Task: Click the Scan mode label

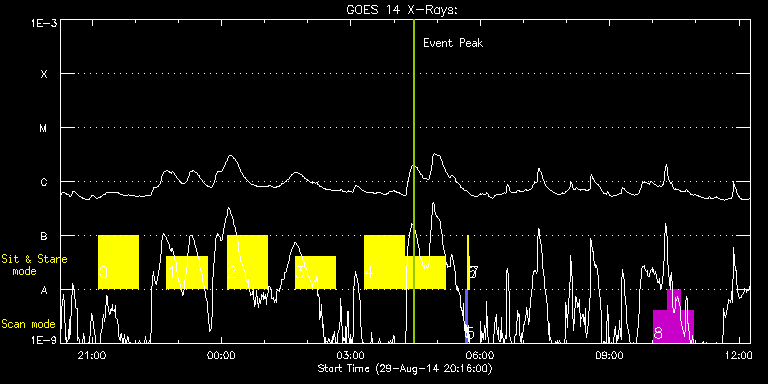Action: [28, 324]
